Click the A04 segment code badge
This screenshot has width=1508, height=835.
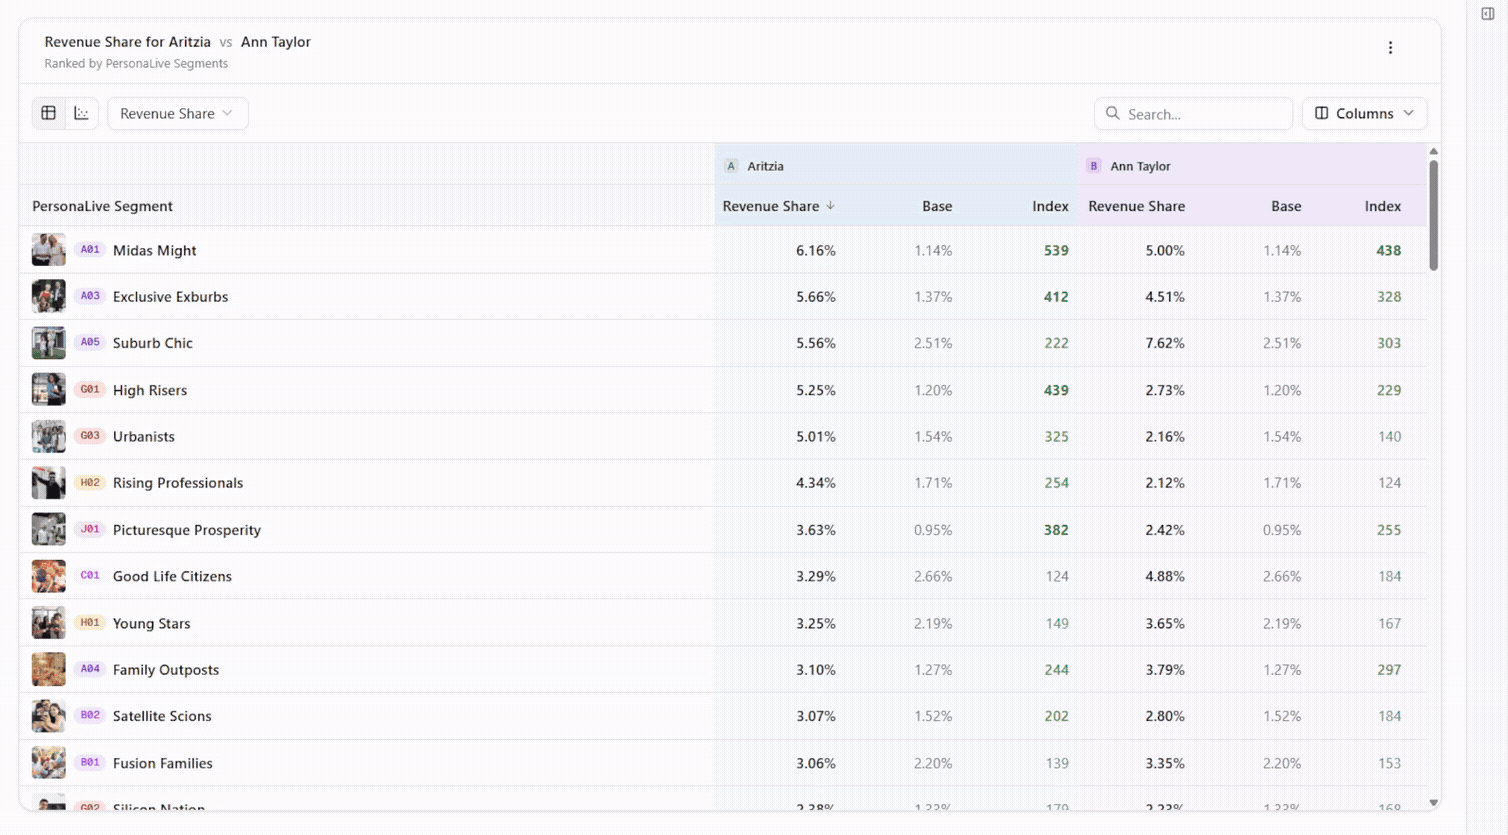pos(90,669)
